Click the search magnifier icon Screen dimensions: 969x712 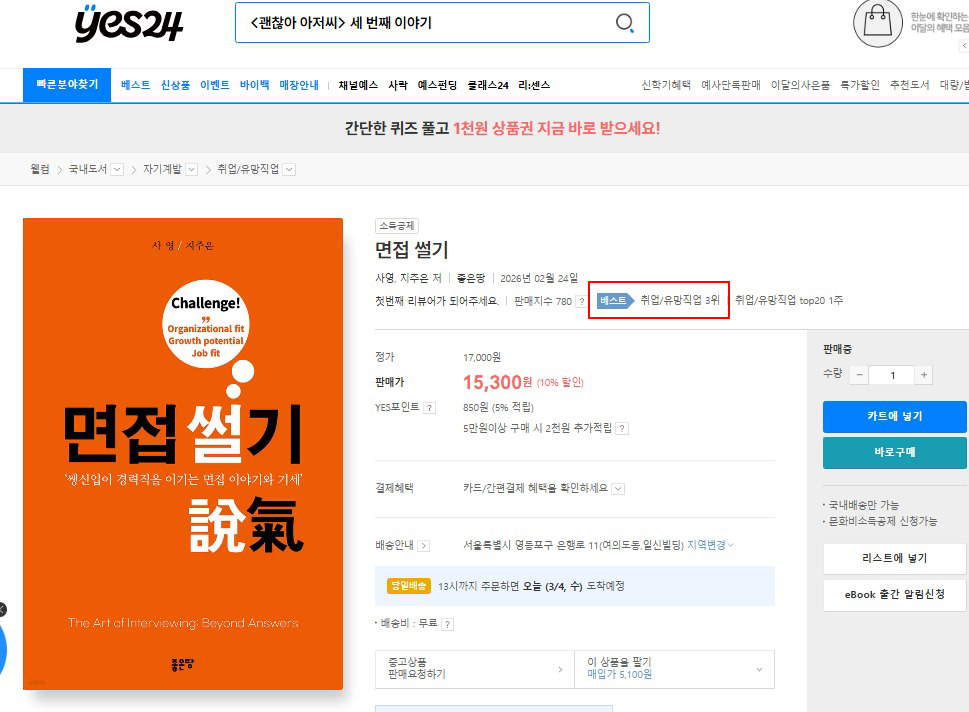click(x=624, y=23)
